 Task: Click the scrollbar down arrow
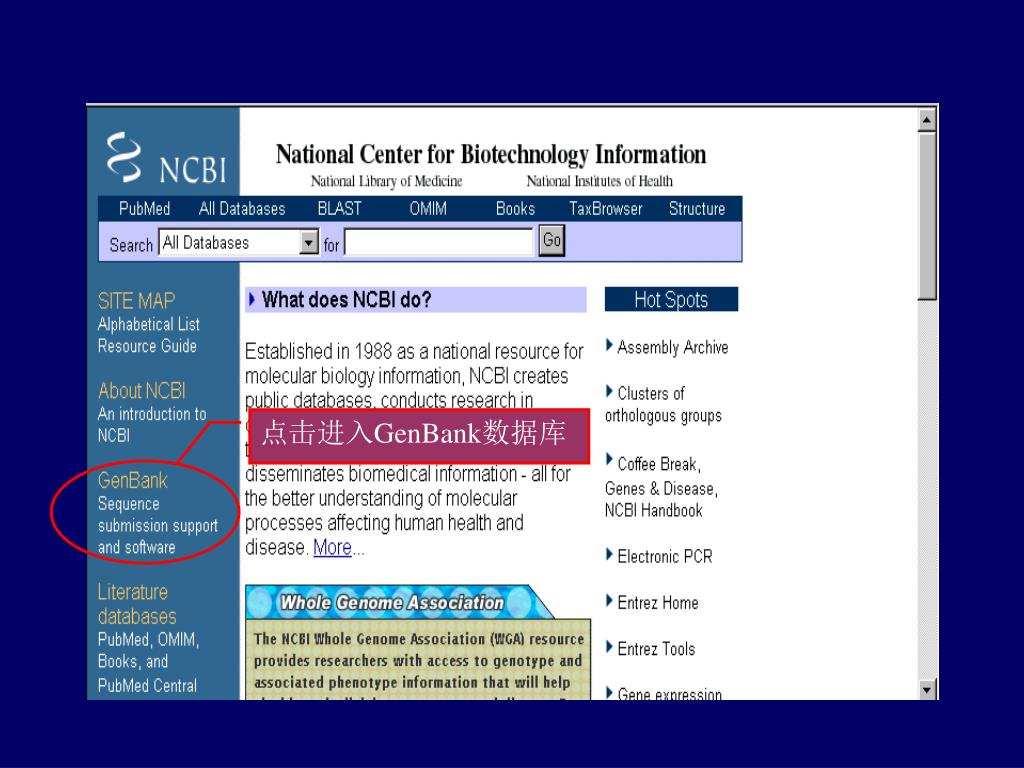click(927, 689)
